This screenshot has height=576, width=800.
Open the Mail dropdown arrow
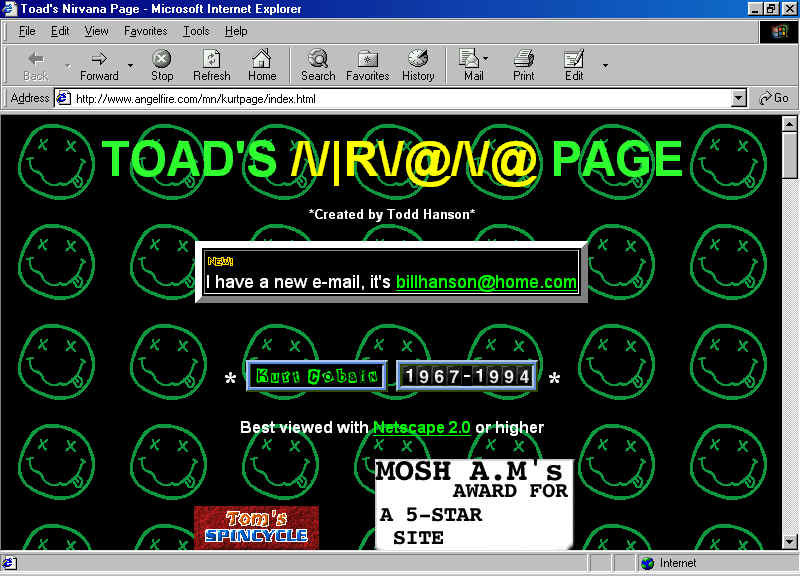point(486,59)
